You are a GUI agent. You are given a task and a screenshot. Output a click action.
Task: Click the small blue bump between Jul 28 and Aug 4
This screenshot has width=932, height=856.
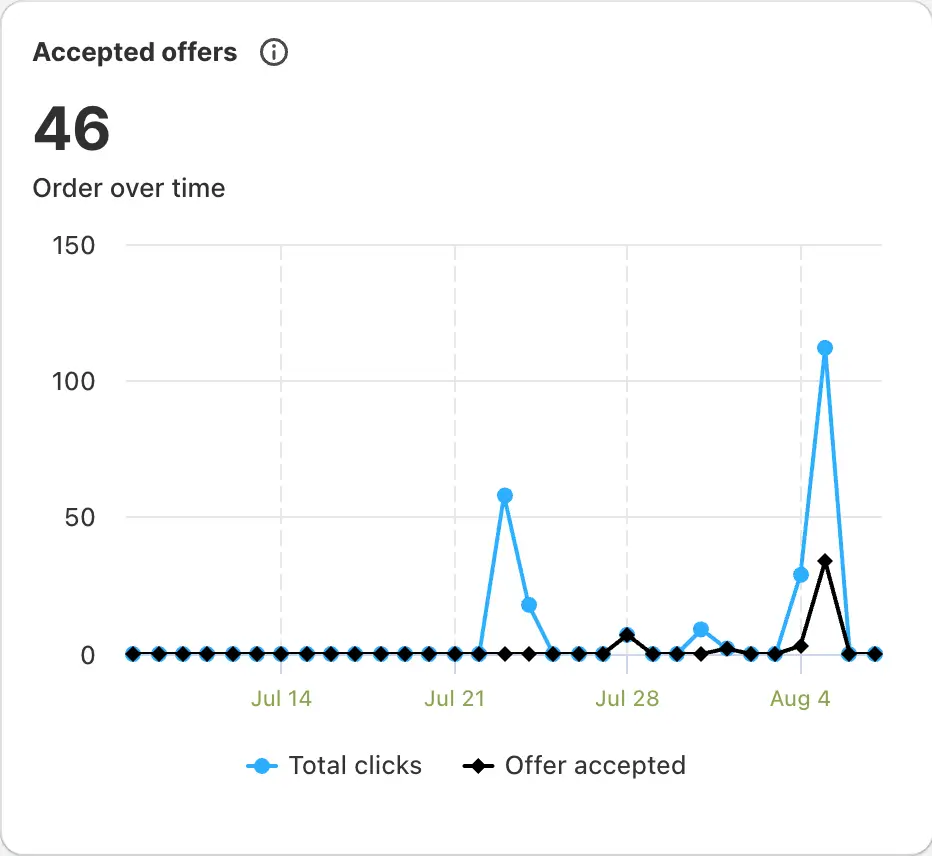701,629
